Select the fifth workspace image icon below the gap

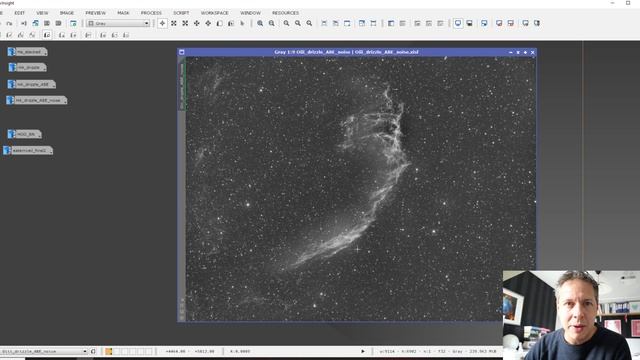coord(24,134)
